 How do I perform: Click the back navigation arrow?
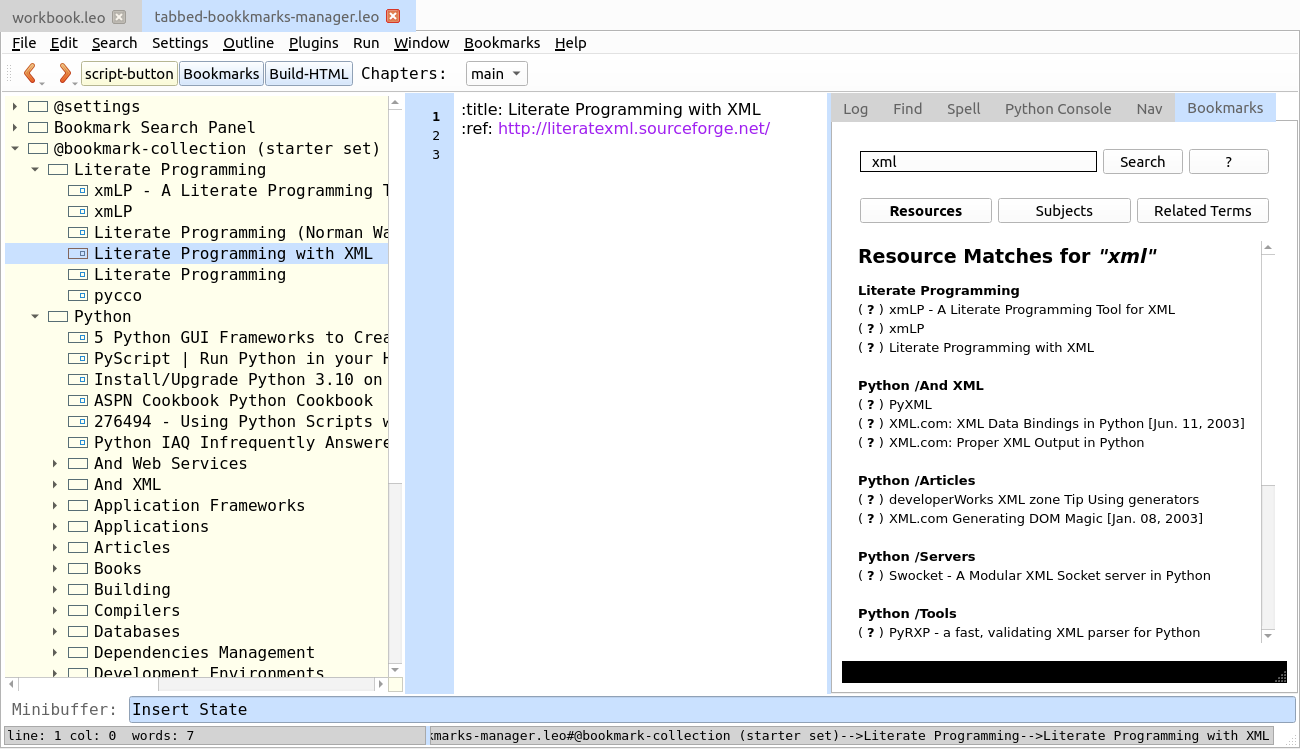(30, 73)
